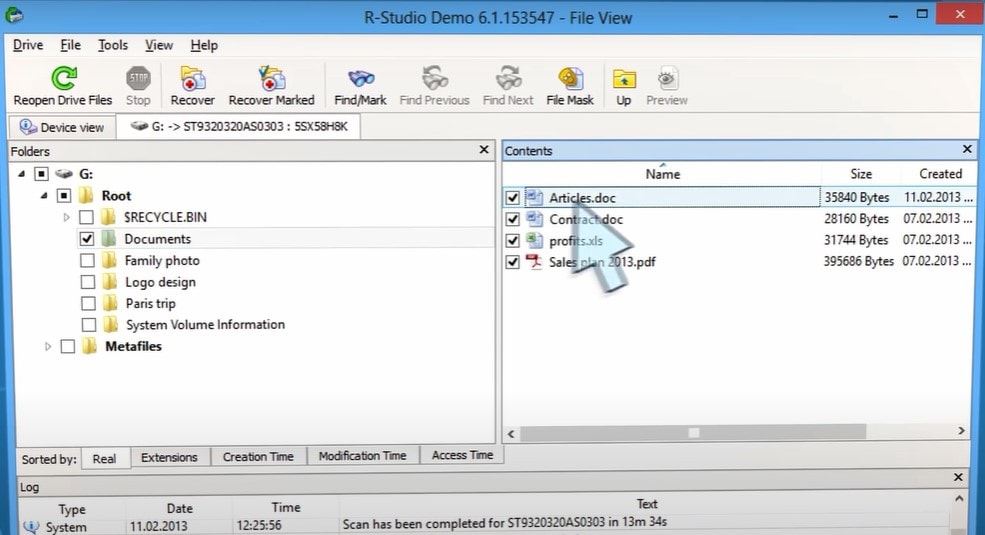Click the Articles.doc file icon

(534, 197)
